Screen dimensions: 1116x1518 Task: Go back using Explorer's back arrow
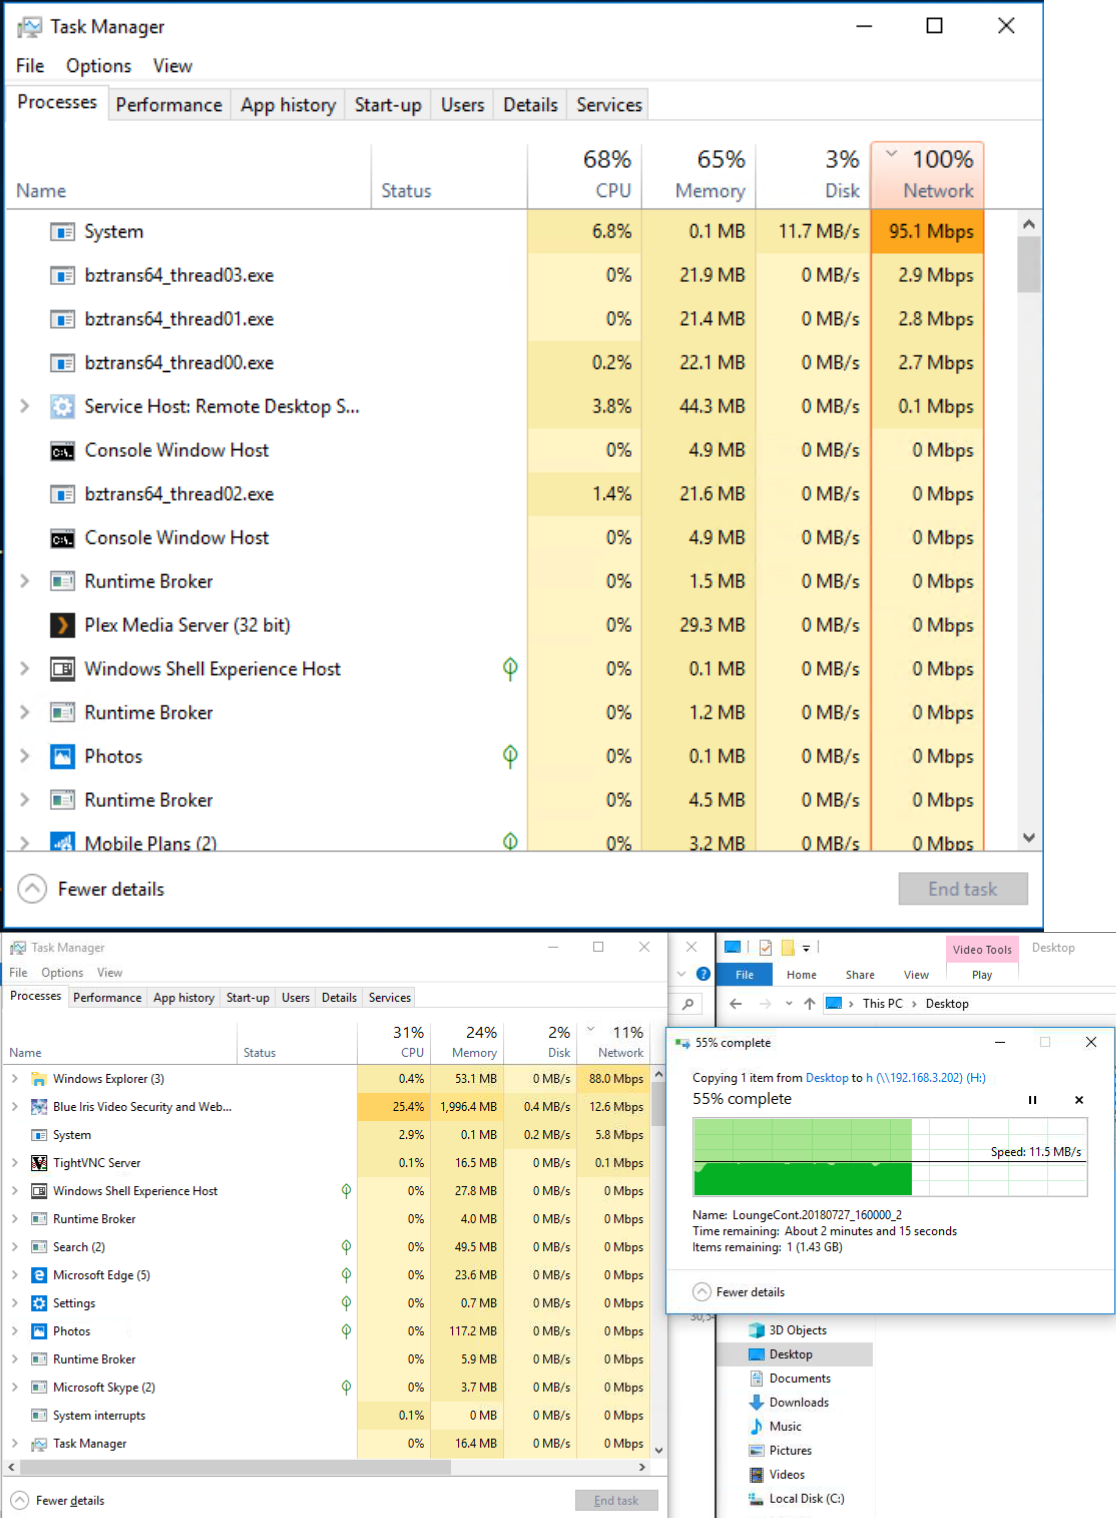[736, 1003]
